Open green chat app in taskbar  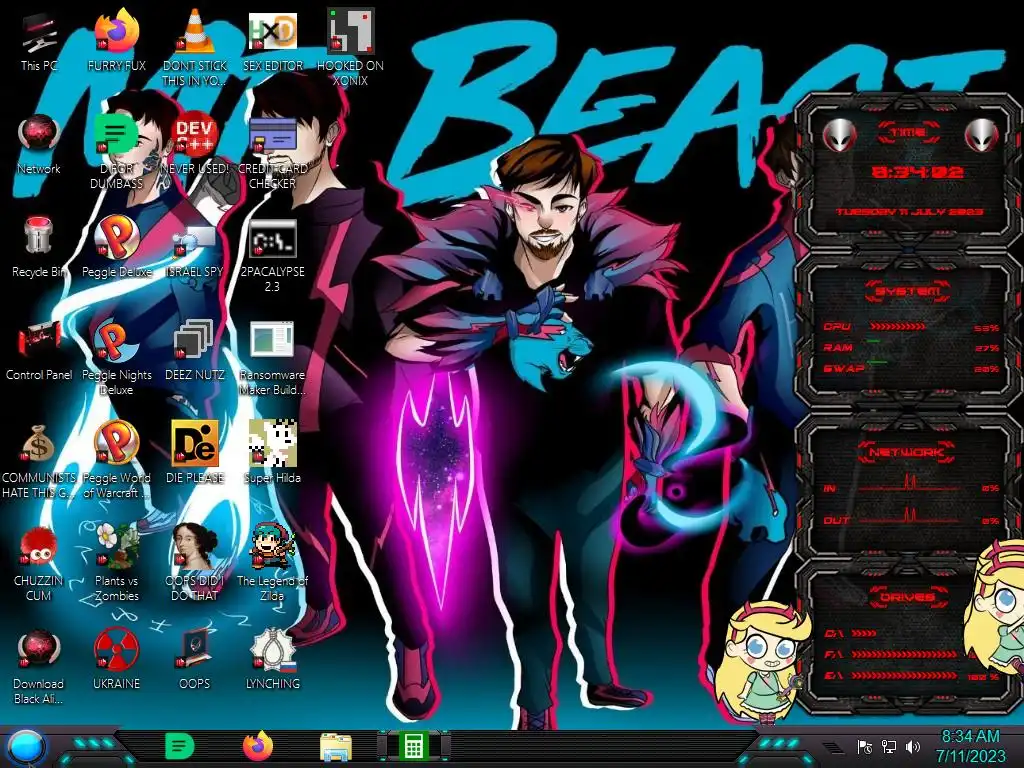[x=179, y=746]
